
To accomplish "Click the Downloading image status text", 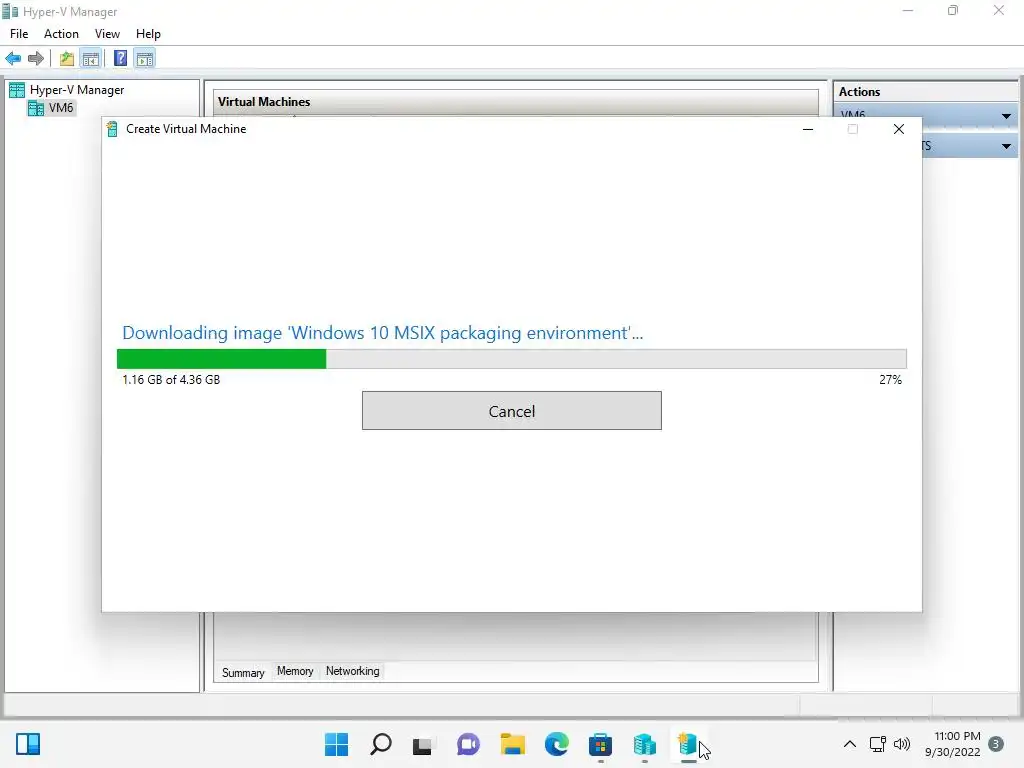I will (383, 333).
